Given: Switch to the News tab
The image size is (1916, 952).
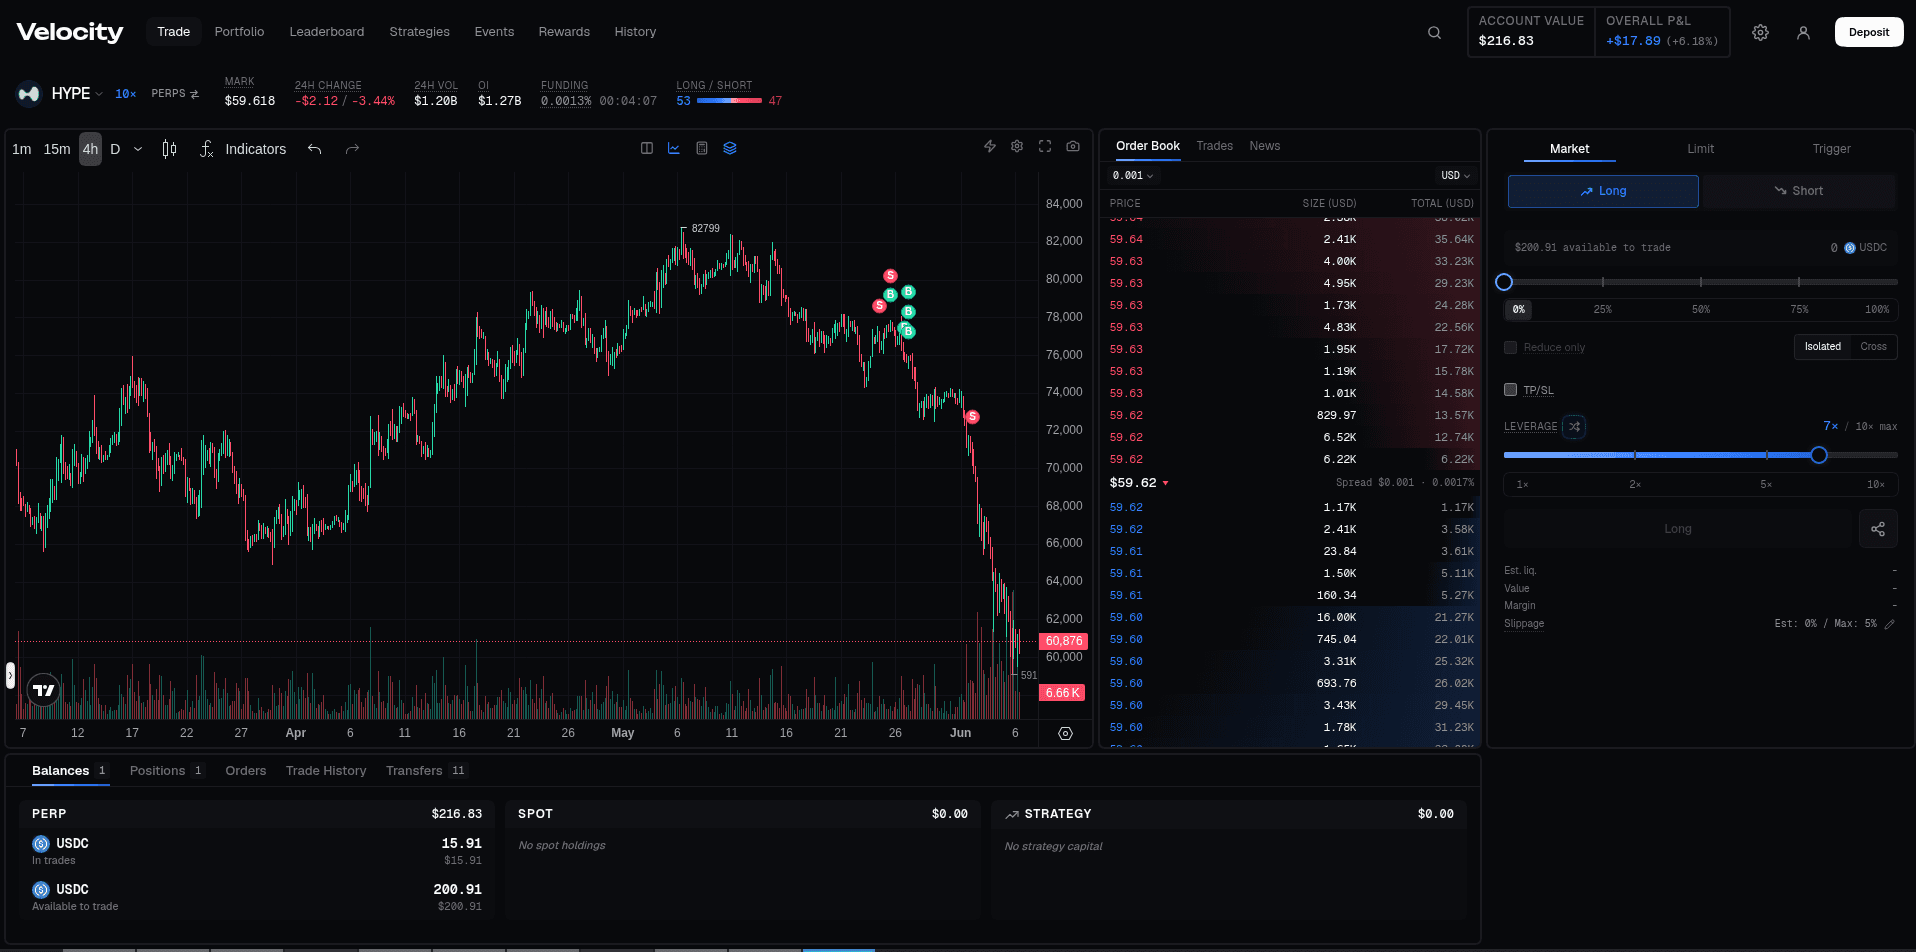Looking at the screenshot, I should [x=1264, y=146].
